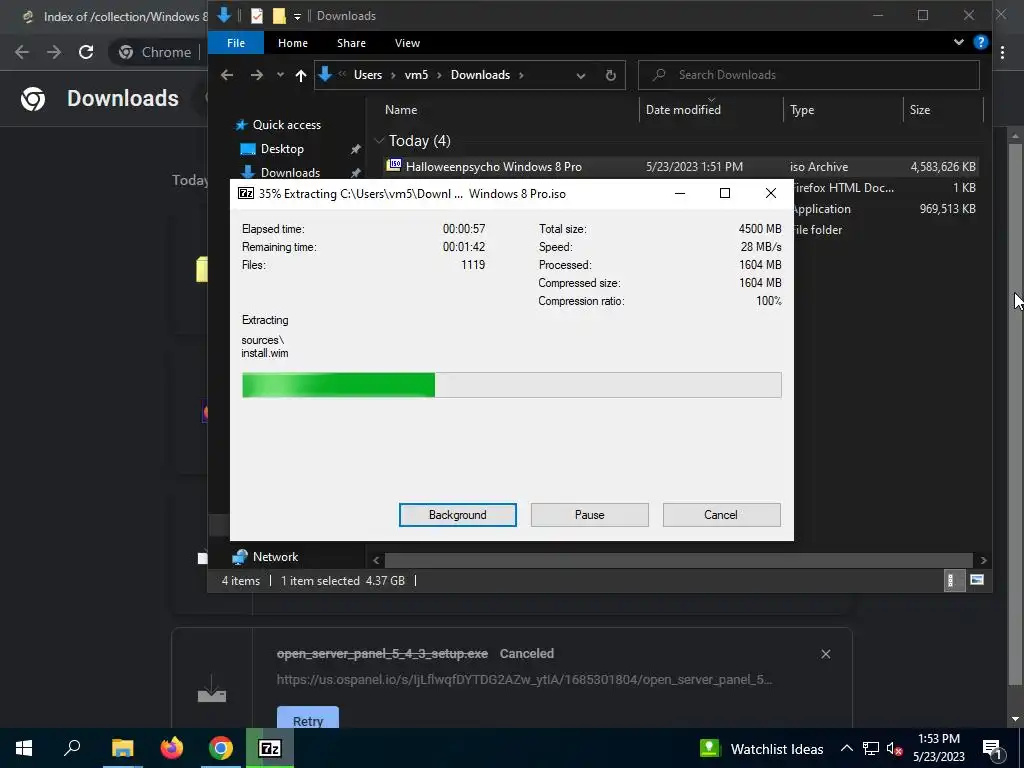Reload the Chrome page
Viewport: 1024px width, 768px height.
point(86,52)
